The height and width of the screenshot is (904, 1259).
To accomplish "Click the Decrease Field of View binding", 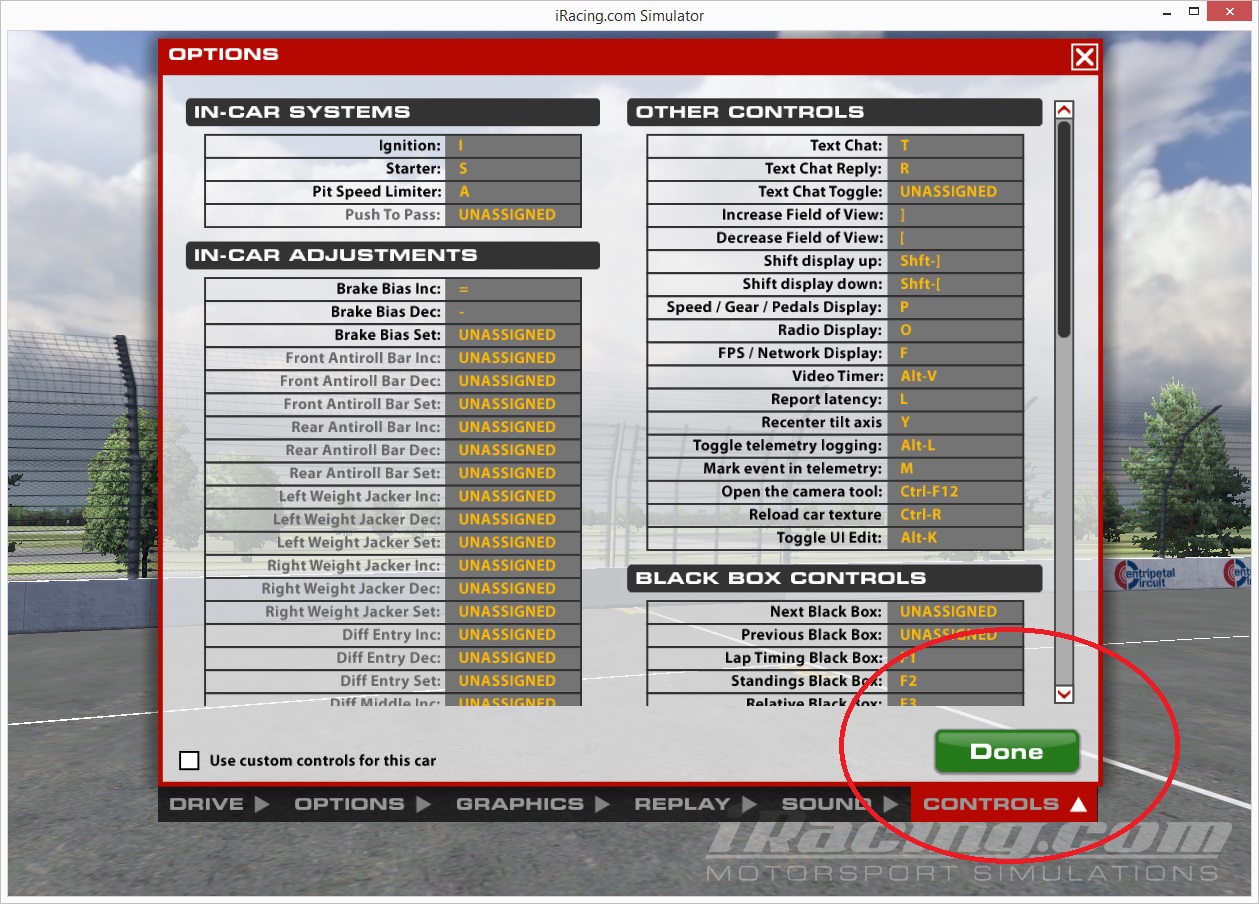I will 955,238.
